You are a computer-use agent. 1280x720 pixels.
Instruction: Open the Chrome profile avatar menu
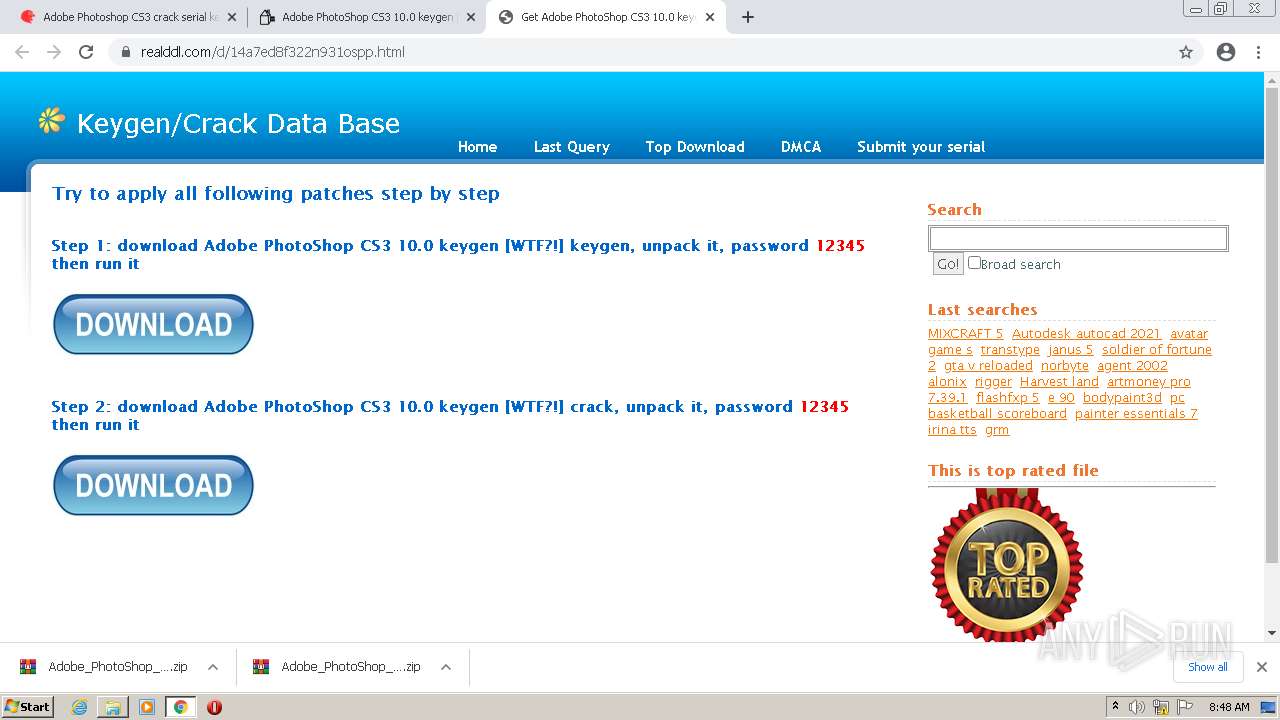[x=1226, y=52]
